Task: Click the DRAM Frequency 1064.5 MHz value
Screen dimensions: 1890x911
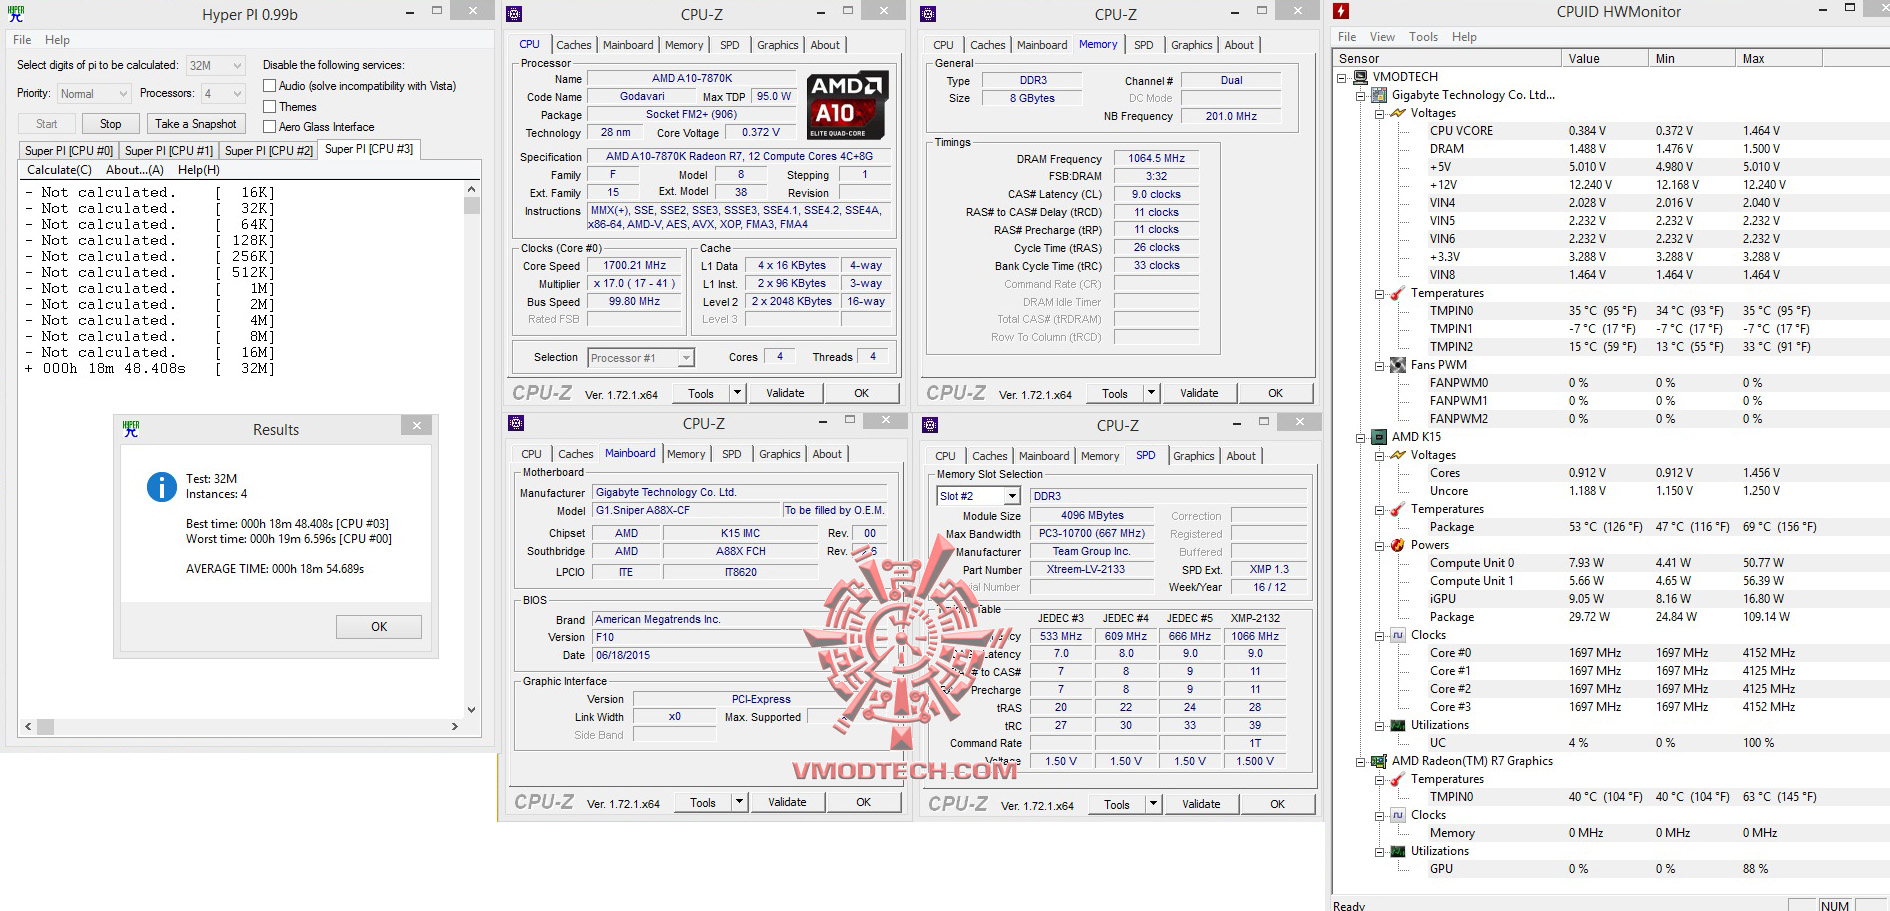Action: [1156, 158]
